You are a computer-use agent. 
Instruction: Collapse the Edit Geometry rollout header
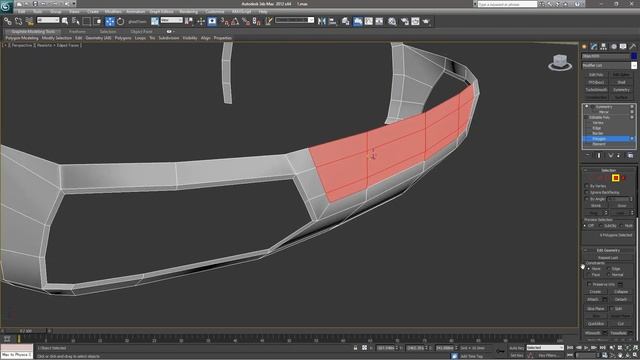[608, 250]
